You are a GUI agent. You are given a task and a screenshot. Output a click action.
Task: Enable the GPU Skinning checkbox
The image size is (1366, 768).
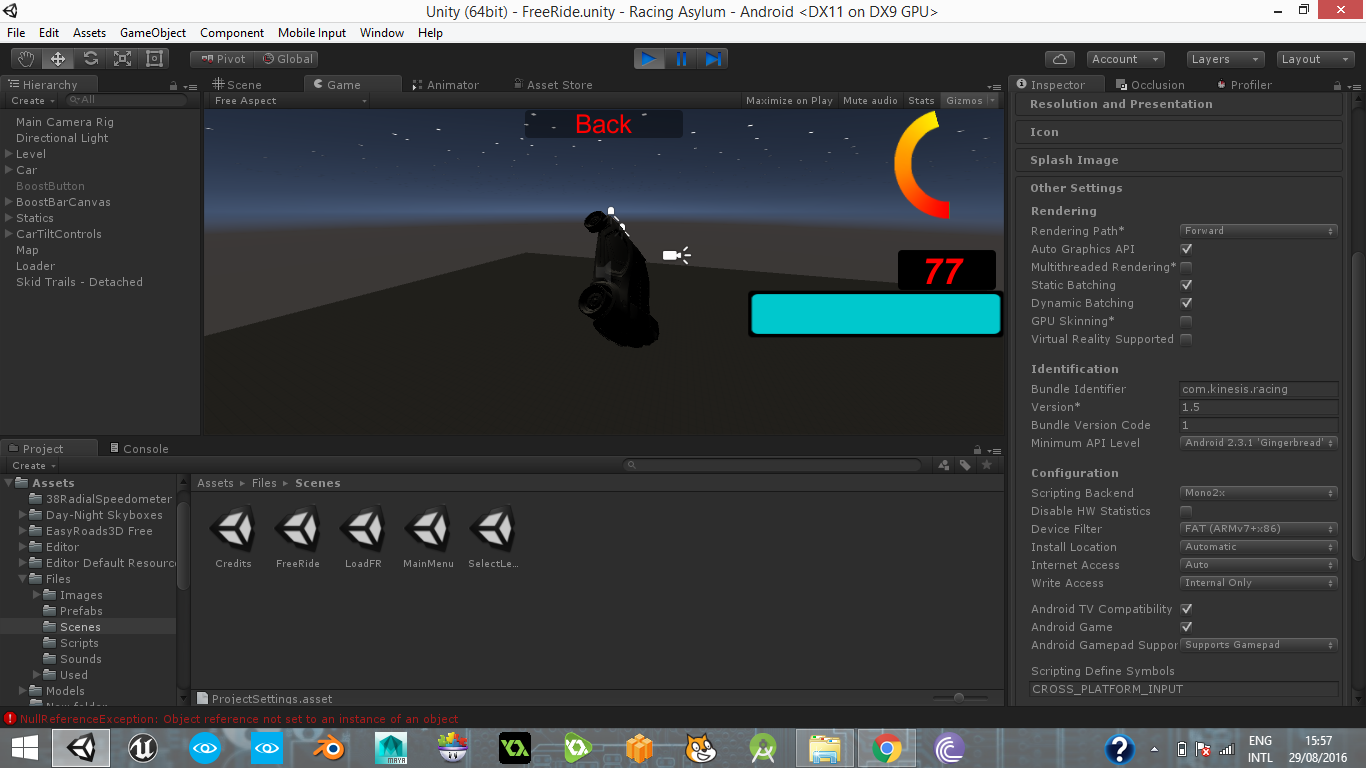coord(1186,321)
